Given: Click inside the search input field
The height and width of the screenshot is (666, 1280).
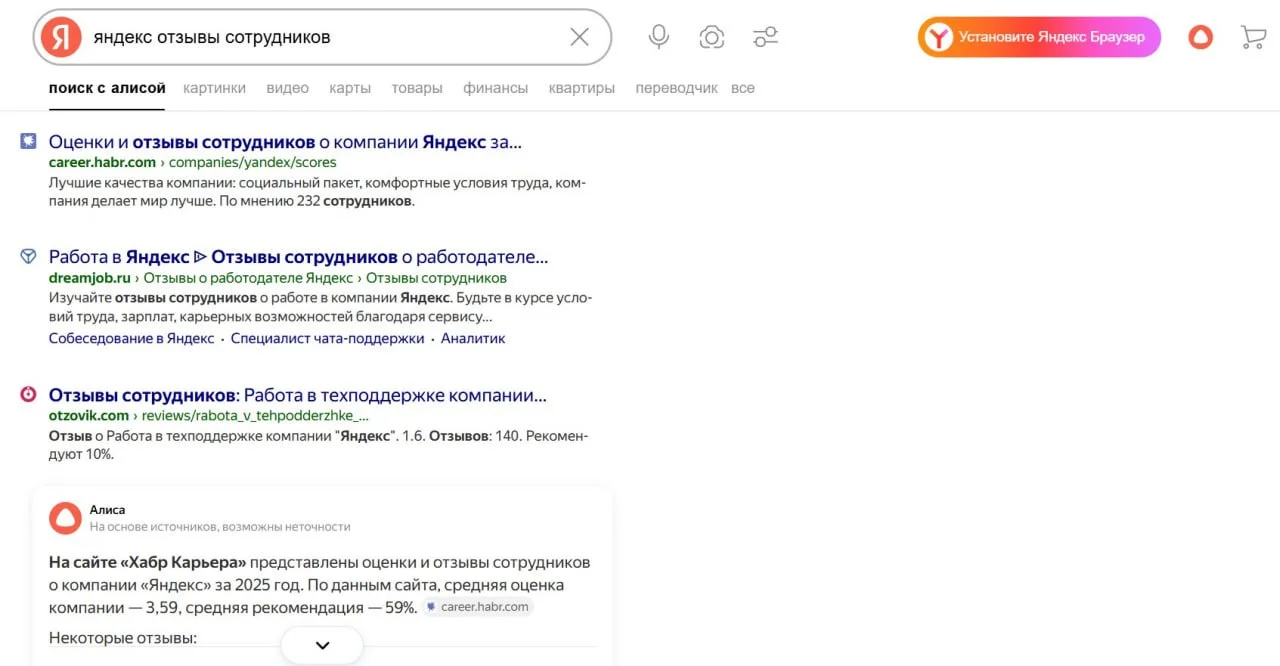Looking at the screenshot, I should click(x=300, y=36).
